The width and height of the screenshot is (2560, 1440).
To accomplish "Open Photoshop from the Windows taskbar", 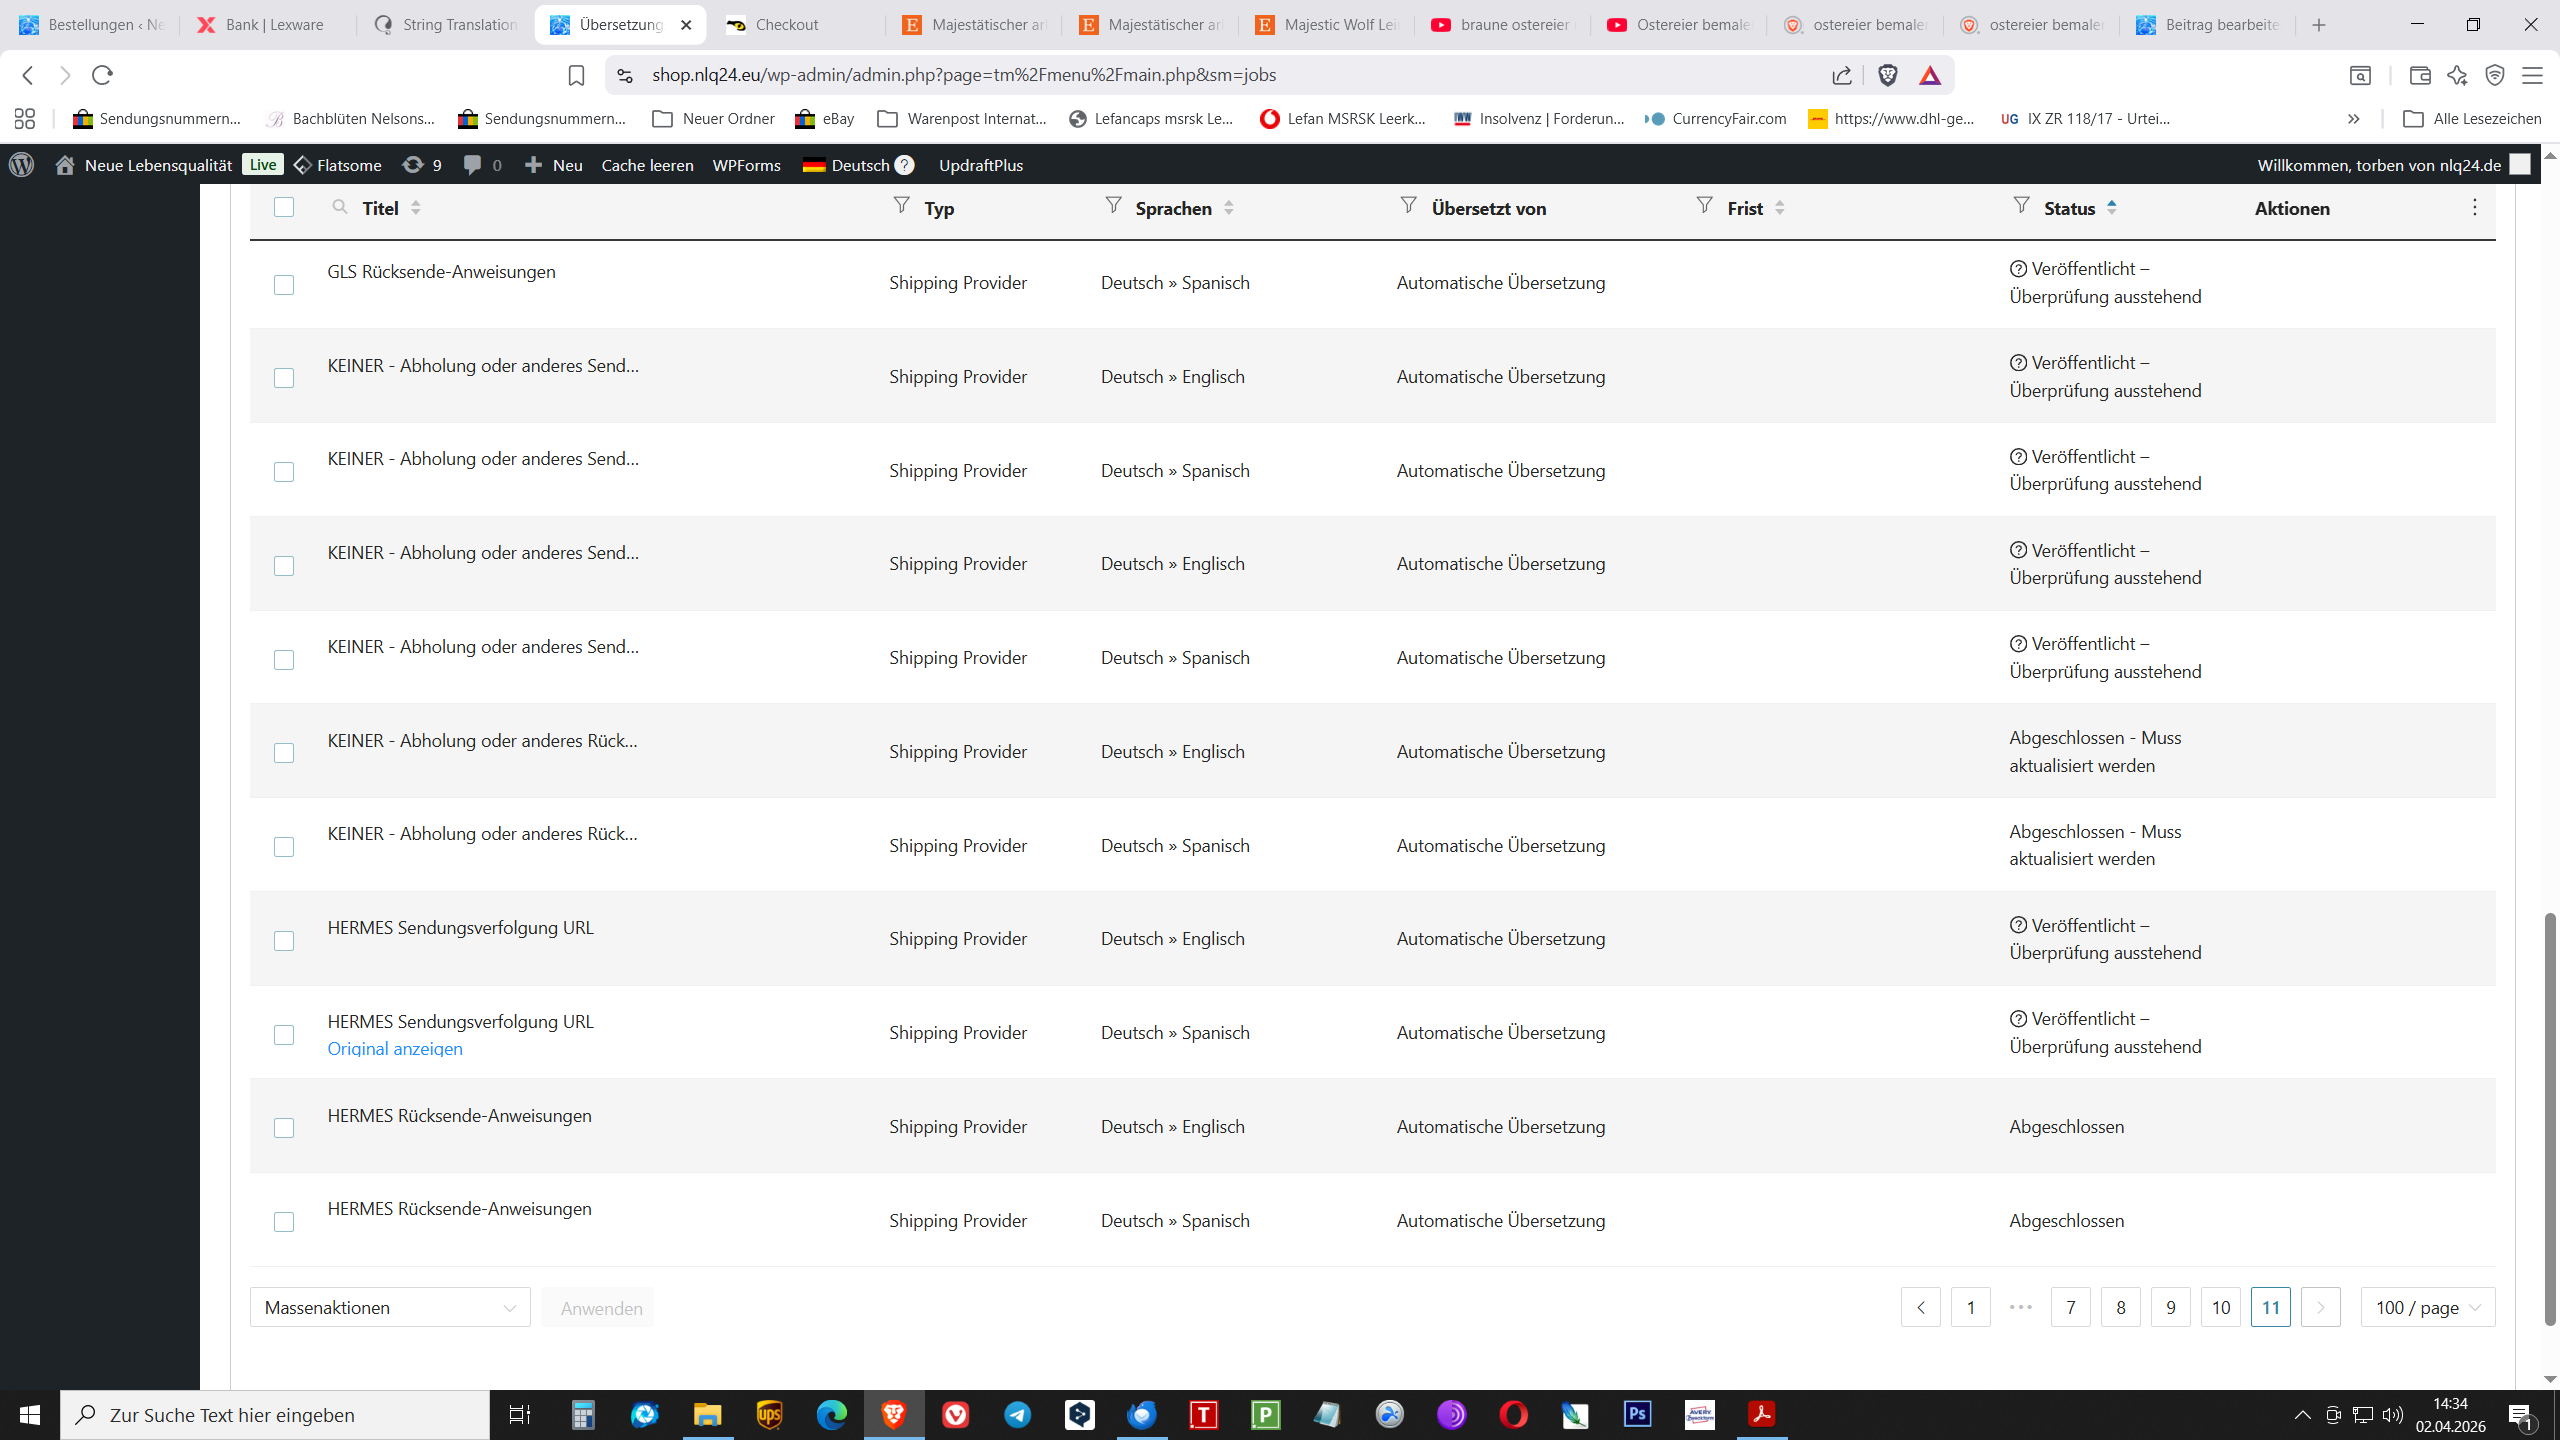I will (1637, 1414).
